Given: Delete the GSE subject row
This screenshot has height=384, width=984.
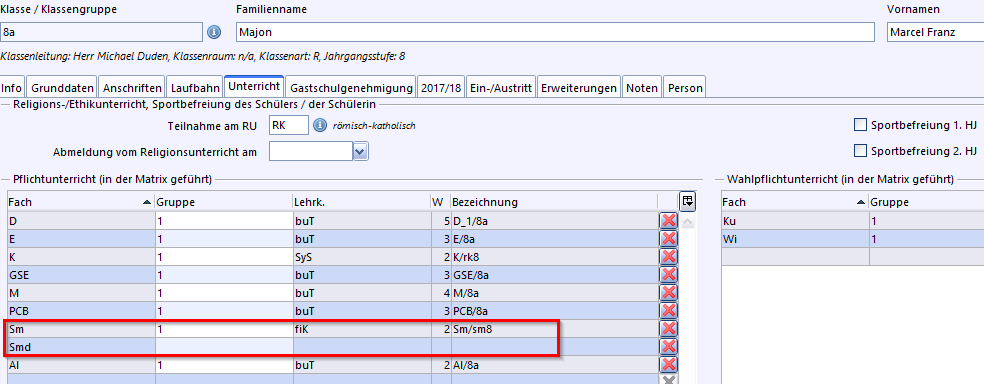Looking at the screenshot, I should click(x=669, y=275).
